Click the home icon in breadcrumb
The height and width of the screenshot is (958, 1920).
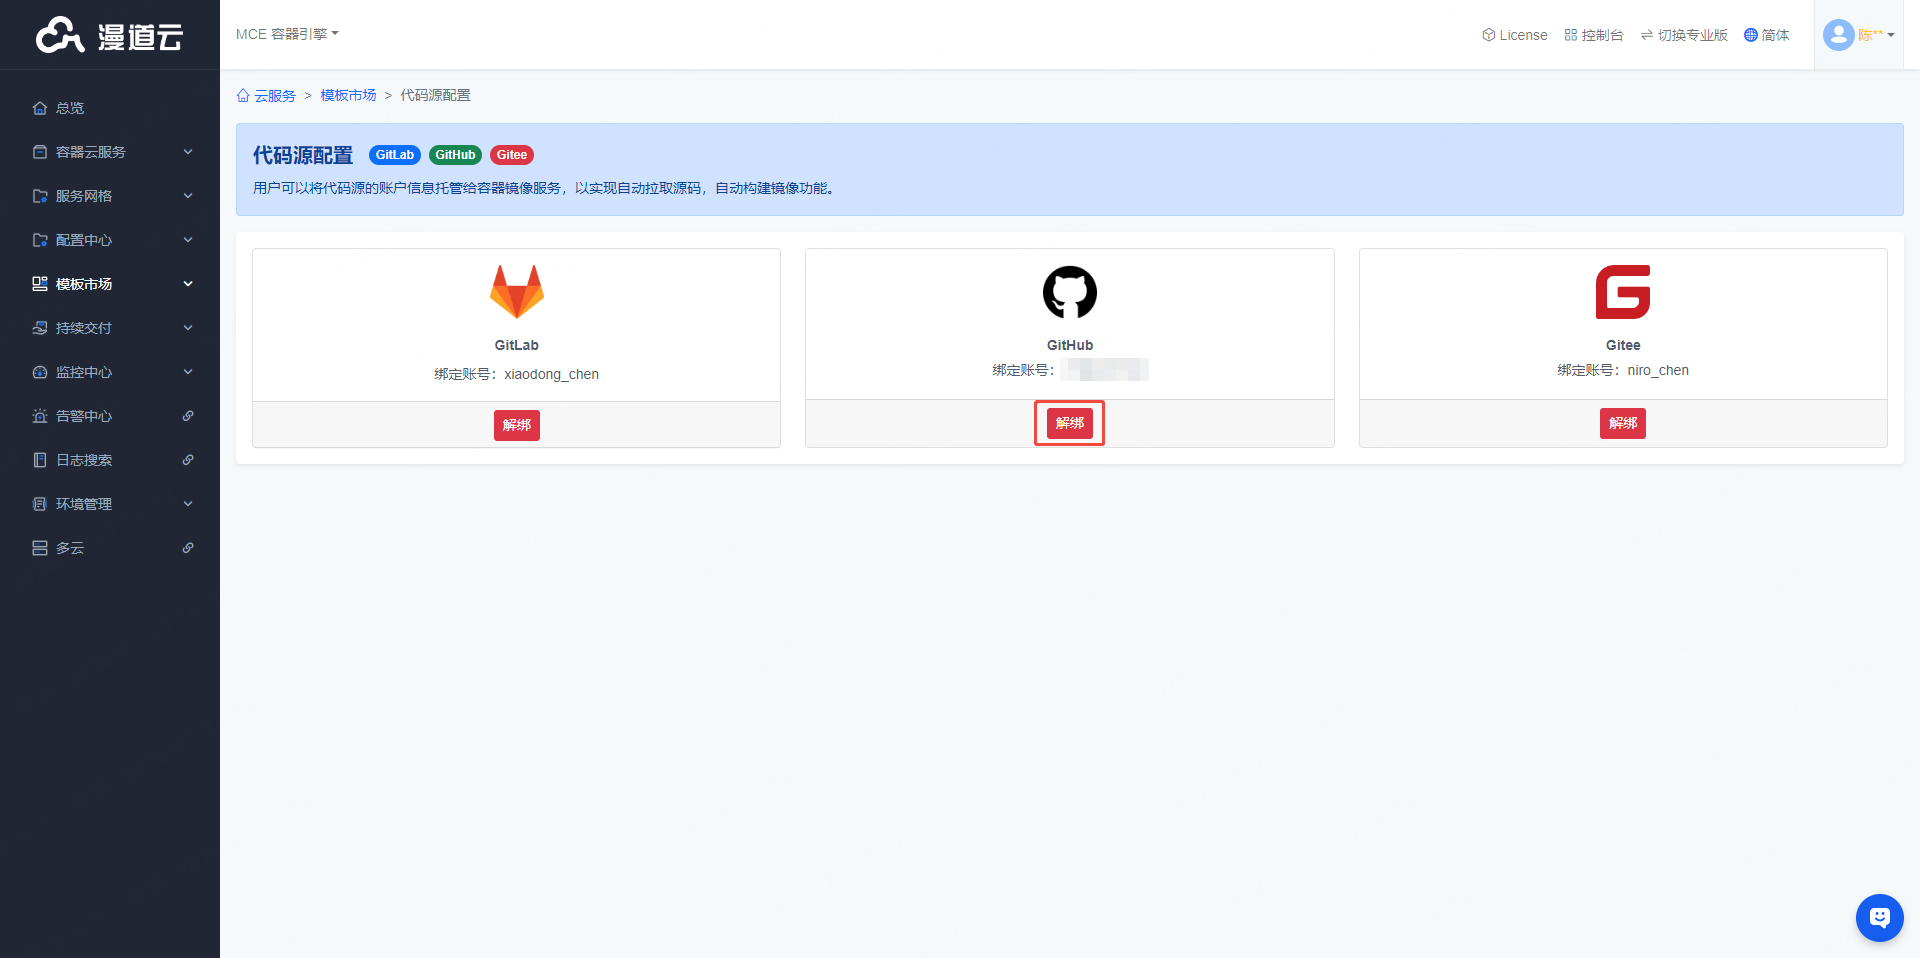point(243,96)
